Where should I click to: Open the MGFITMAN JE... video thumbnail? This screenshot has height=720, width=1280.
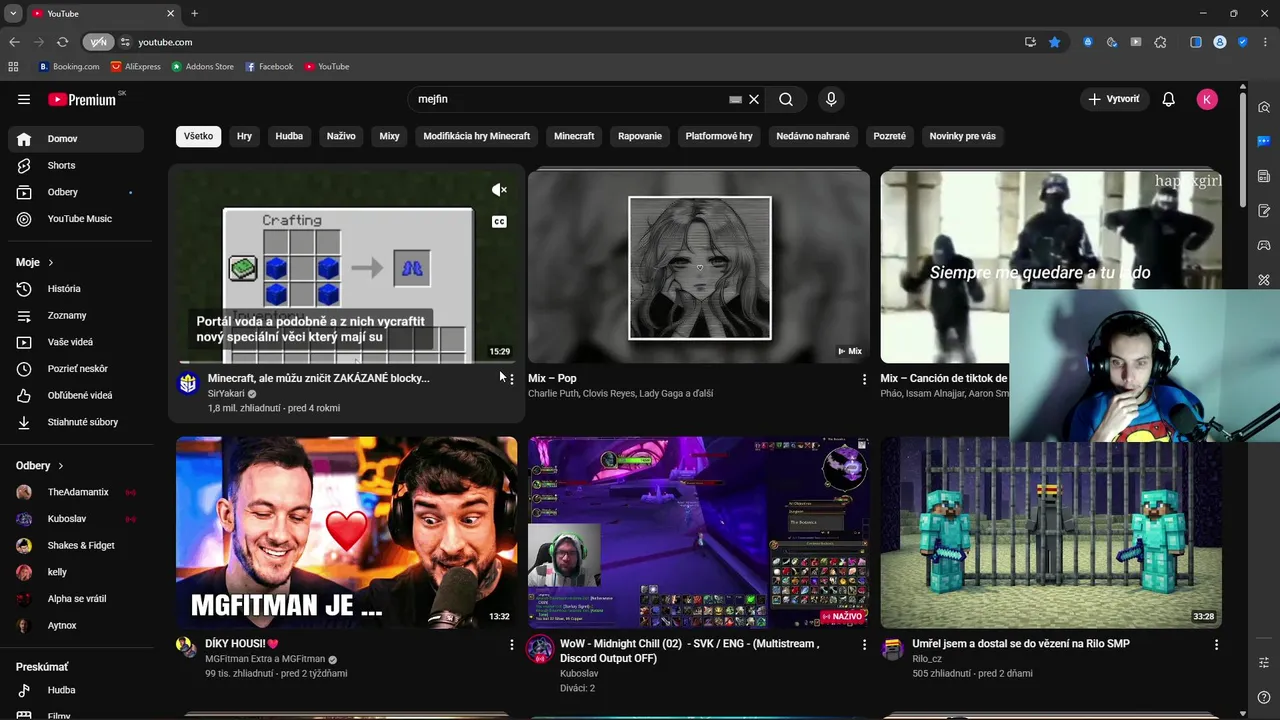[x=347, y=532]
